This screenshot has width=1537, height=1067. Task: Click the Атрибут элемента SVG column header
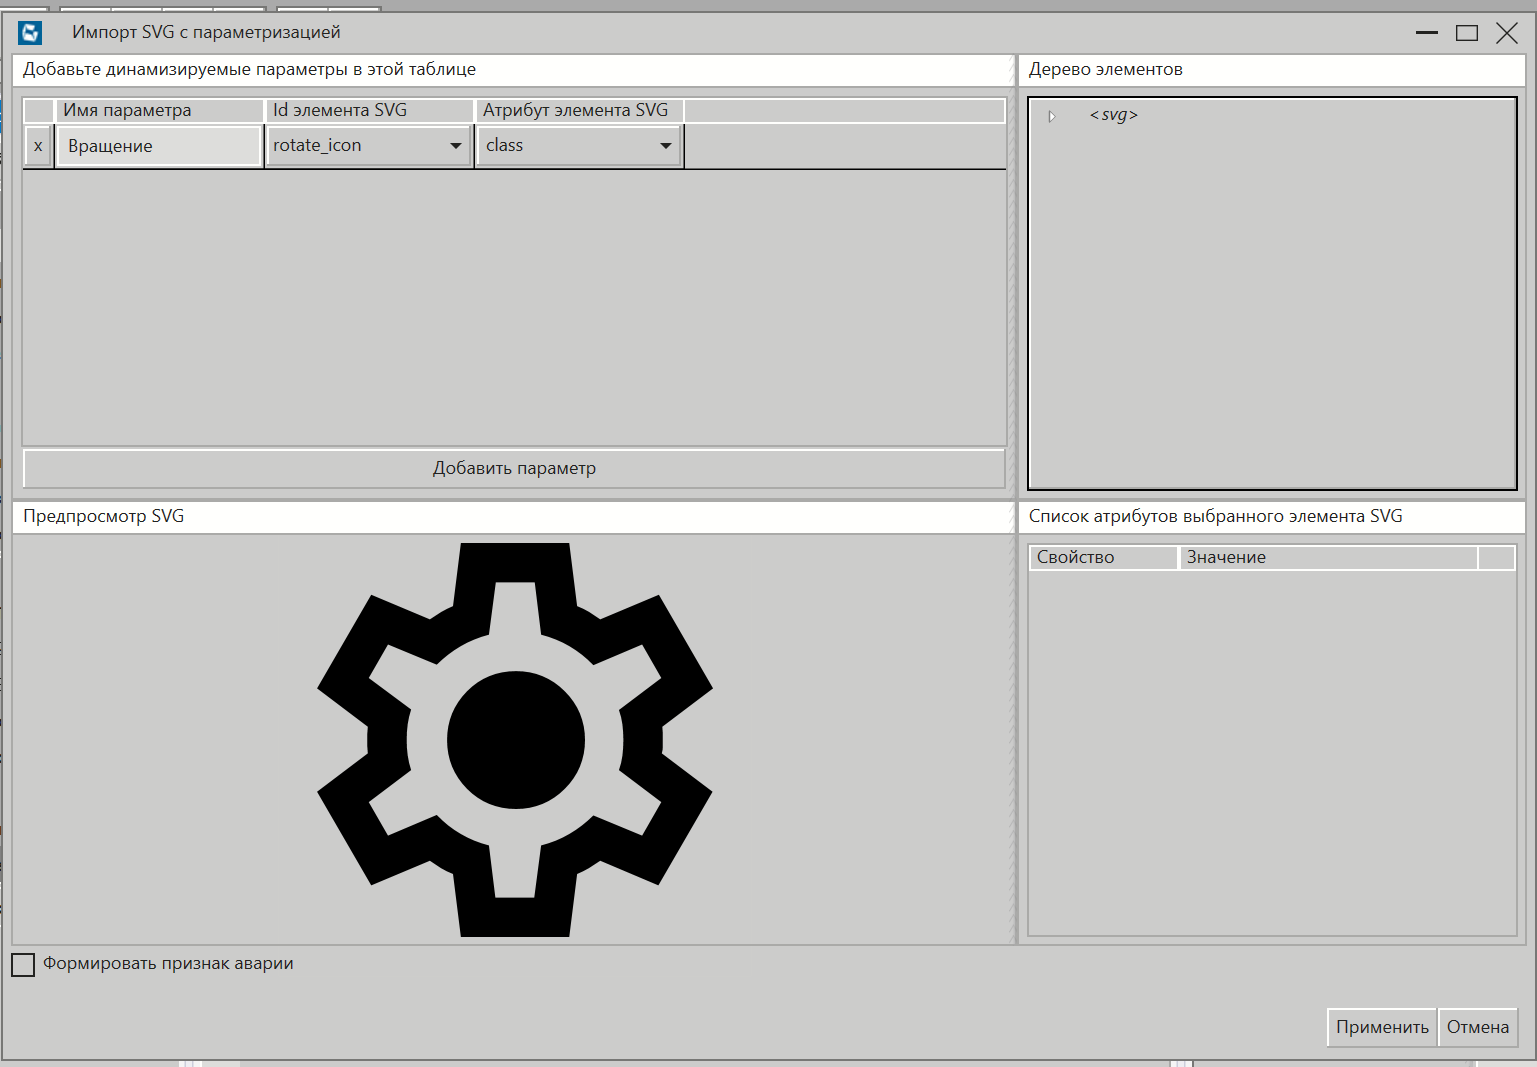578,110
